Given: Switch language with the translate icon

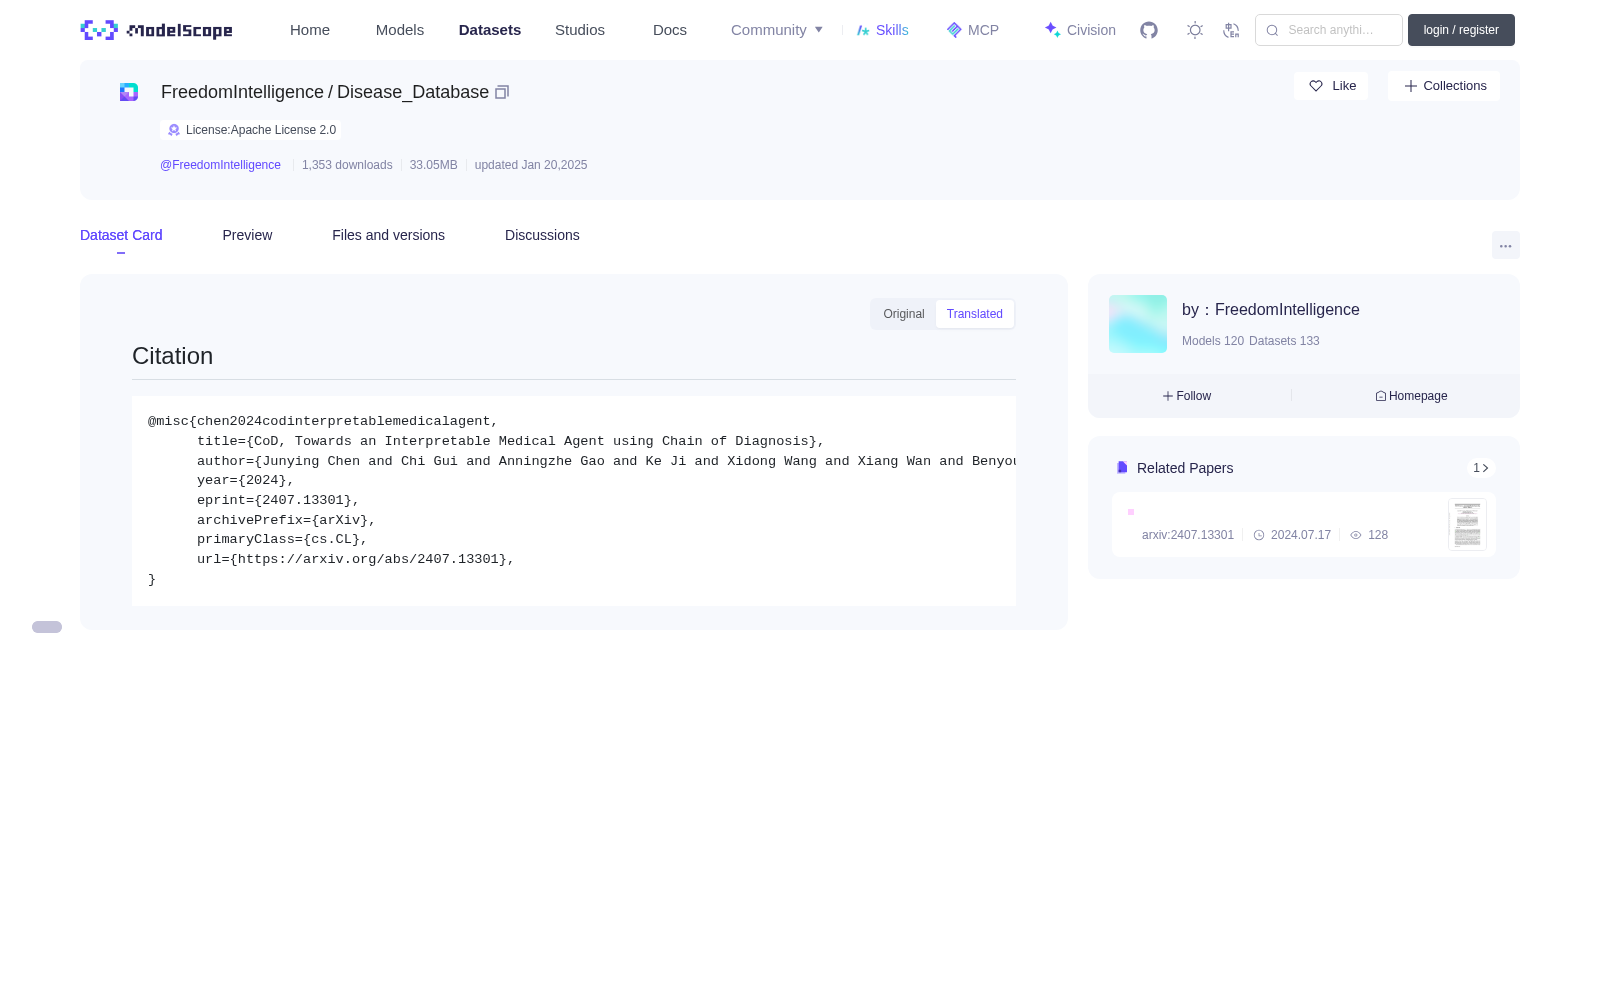Looking at the screenshot, I should [1231, 30].
